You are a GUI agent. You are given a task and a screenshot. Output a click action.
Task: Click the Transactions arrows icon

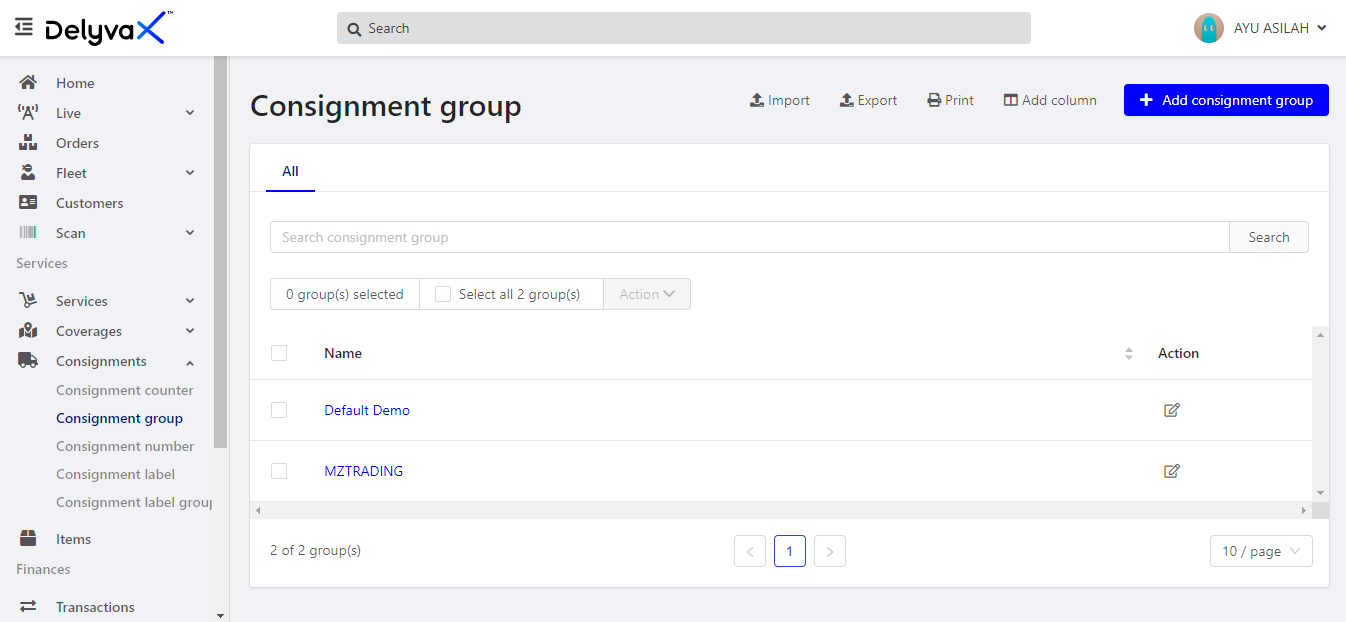click(x=28, y=607)
